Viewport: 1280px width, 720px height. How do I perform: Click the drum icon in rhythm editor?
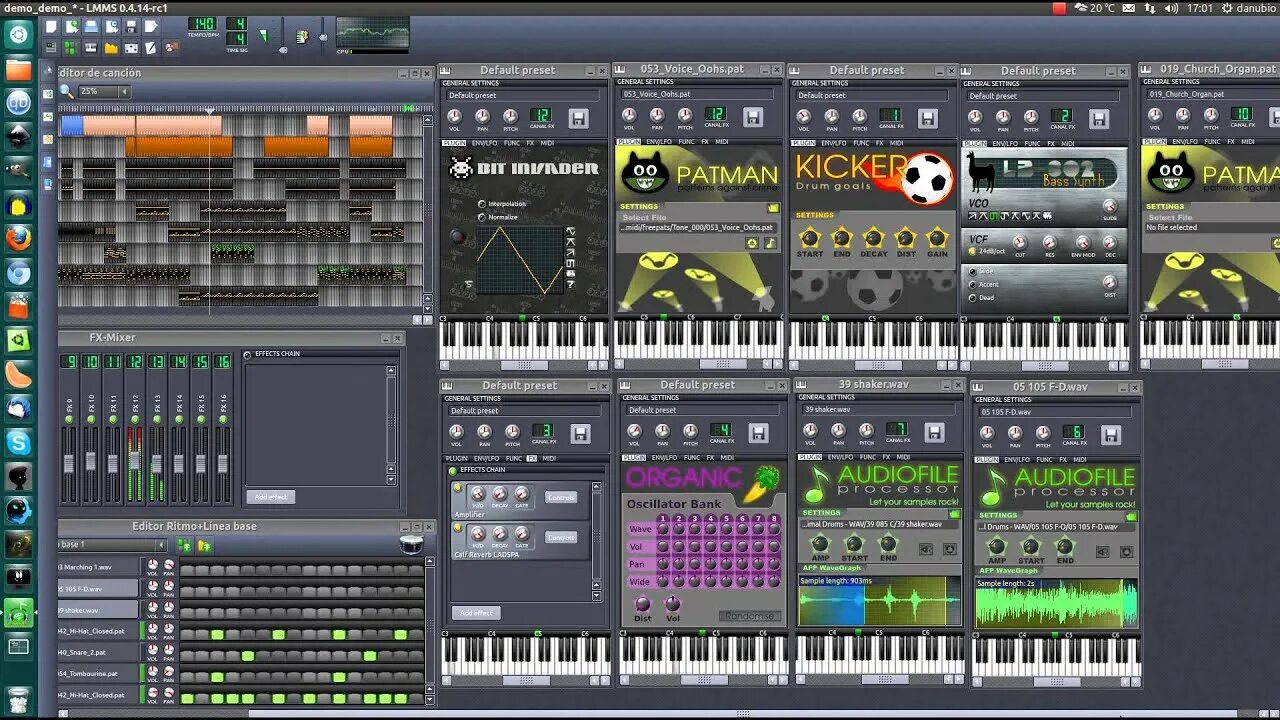[411, 545]
